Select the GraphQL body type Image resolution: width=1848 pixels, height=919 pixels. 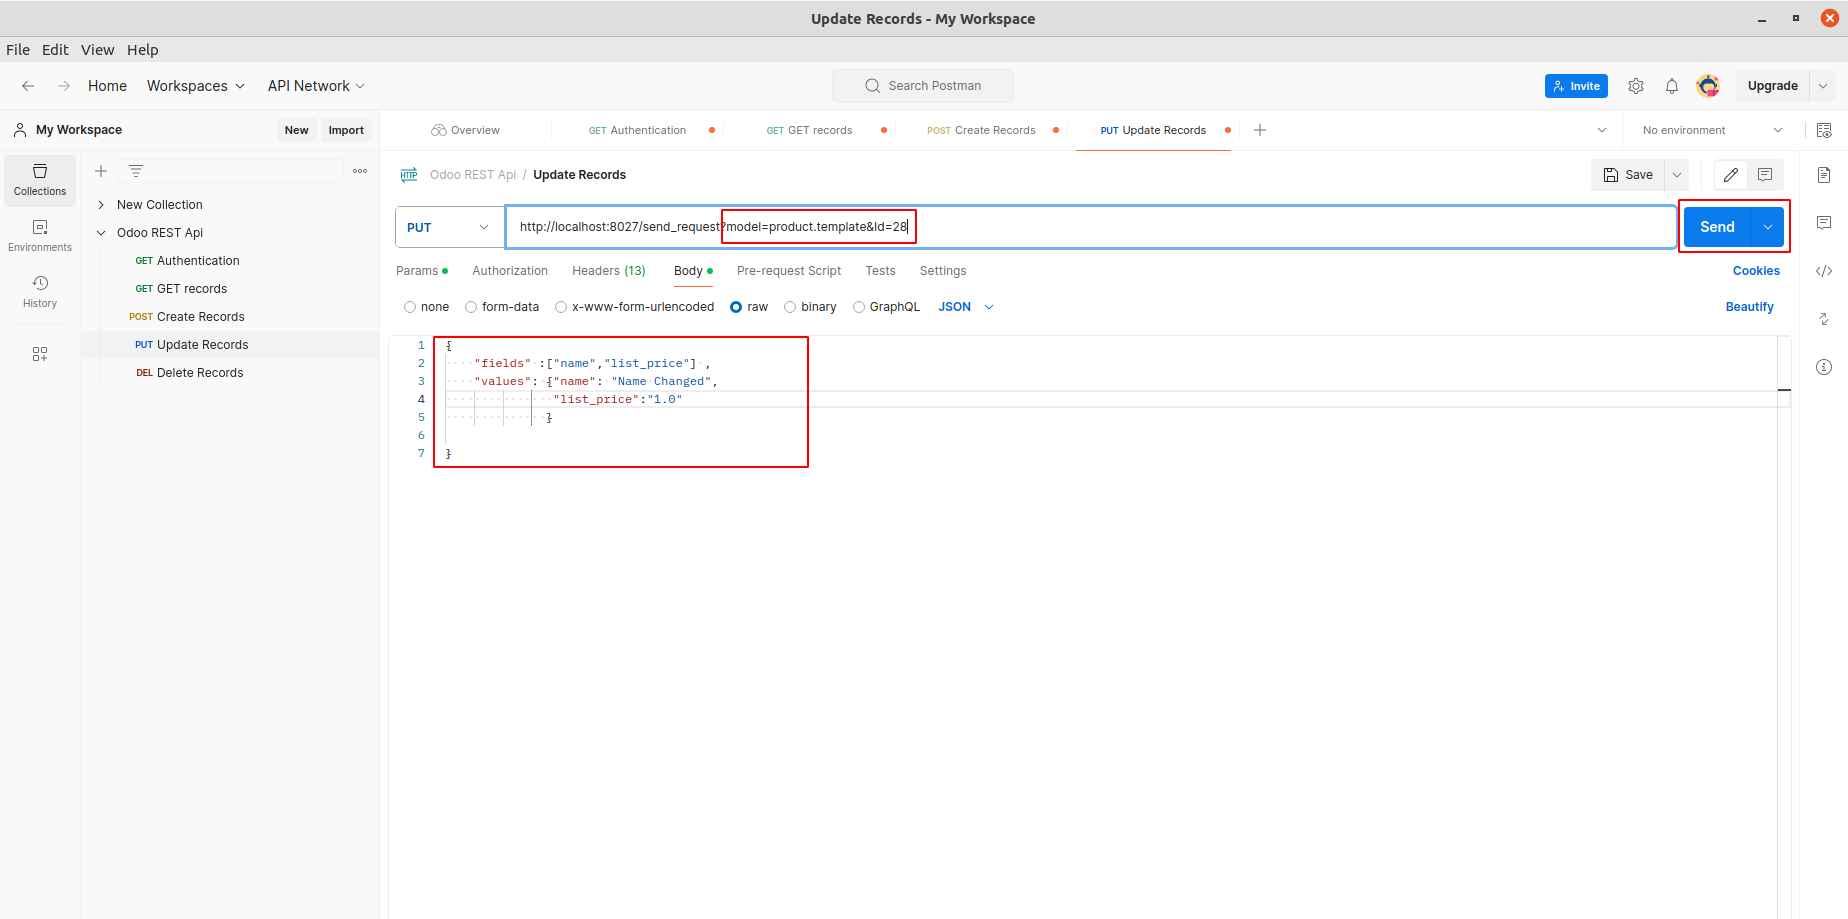click(x=859, y=307)
